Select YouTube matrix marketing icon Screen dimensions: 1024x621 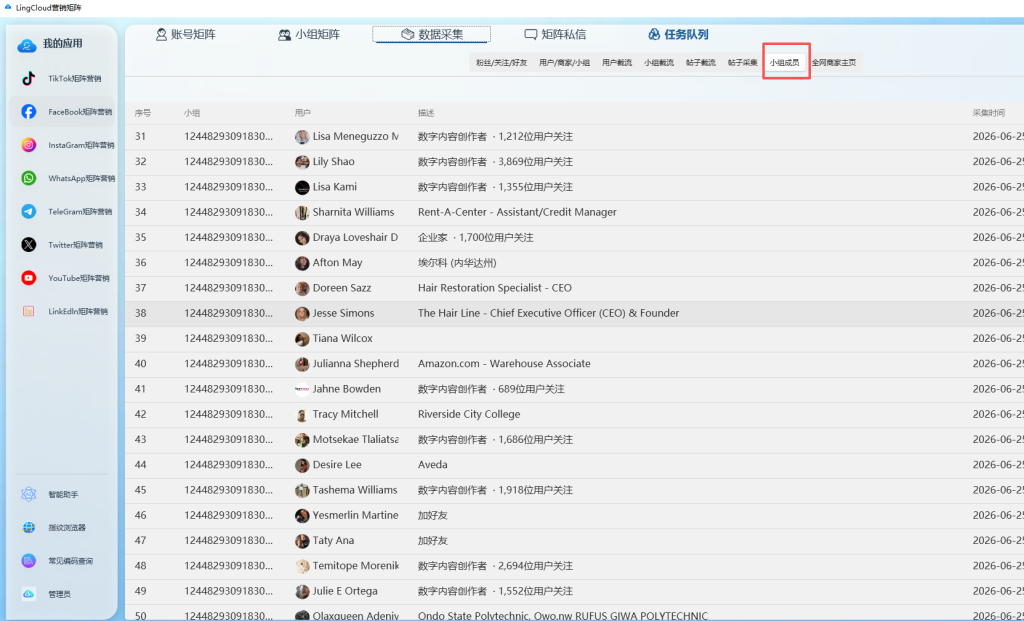tap(29, 278)
